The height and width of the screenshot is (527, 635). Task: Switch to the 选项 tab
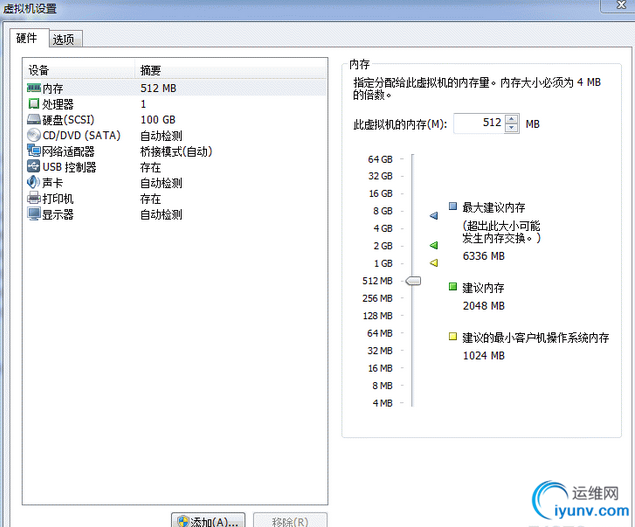64,40
